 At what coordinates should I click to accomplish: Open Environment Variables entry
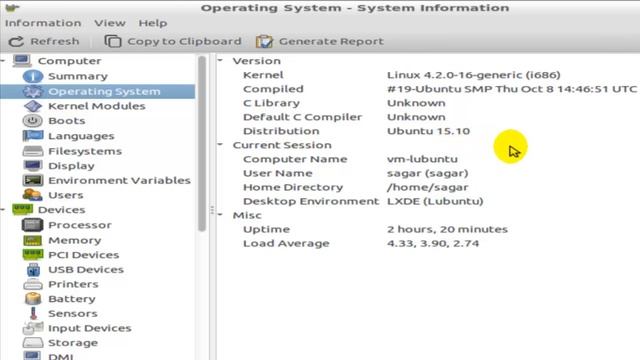tap(119, 180)
